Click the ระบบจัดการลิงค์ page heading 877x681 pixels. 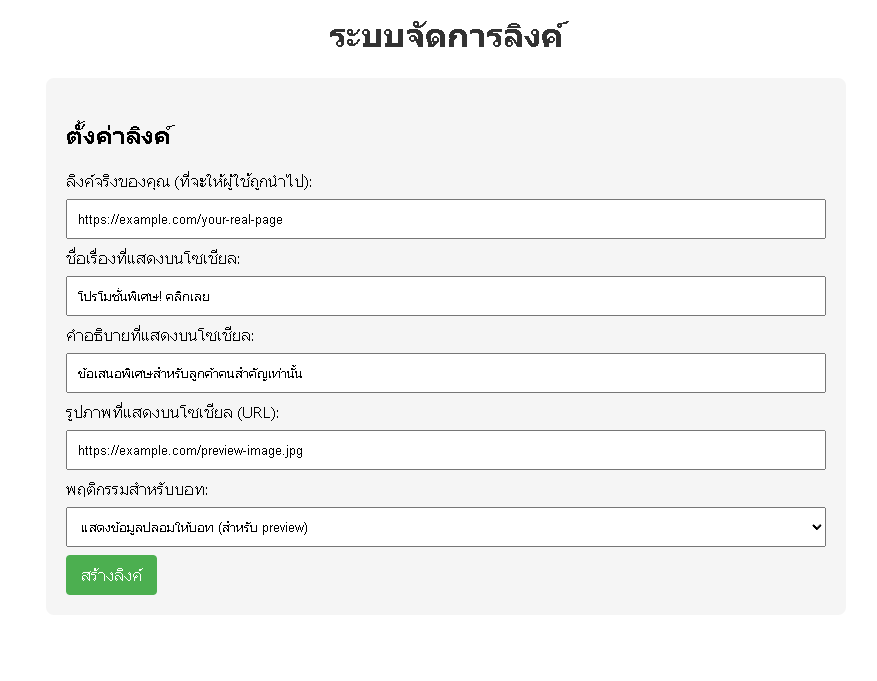point(446,36)
